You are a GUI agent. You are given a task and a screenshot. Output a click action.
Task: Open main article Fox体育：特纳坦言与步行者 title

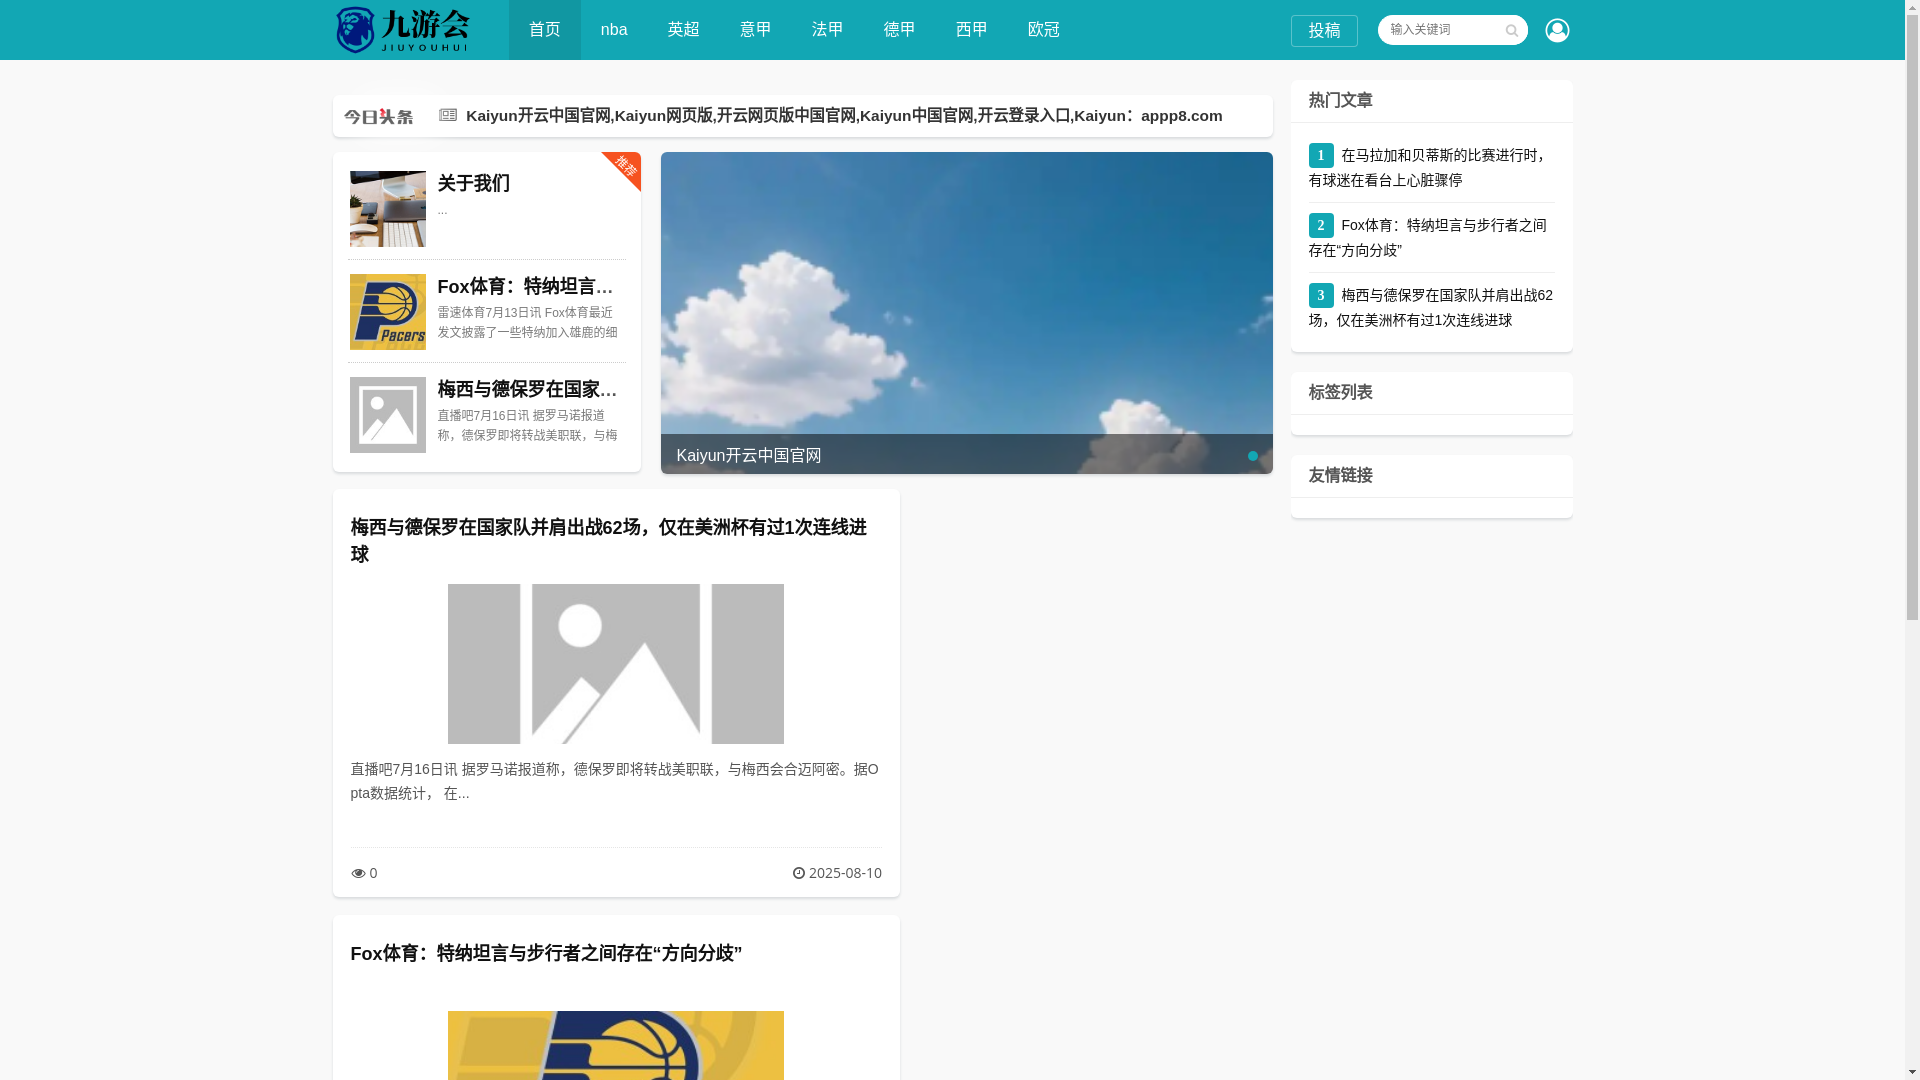(x=546, y=953)
